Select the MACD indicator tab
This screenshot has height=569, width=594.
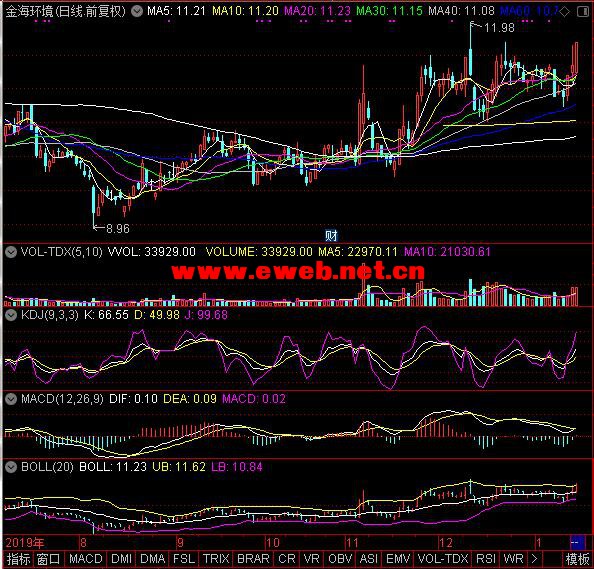86,559
